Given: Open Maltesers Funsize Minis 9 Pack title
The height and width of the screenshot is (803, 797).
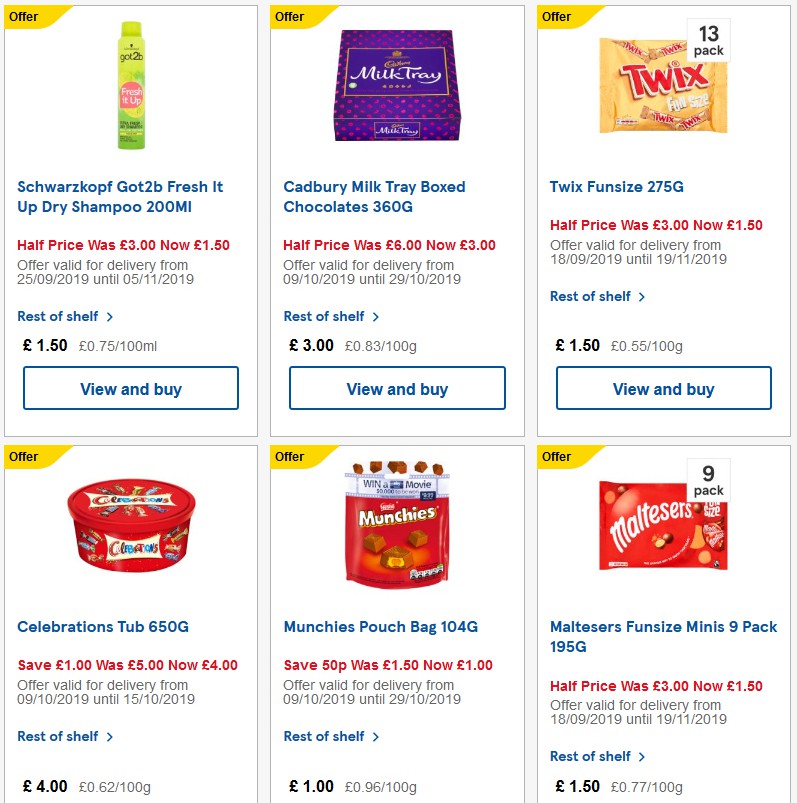Looking at the screenshot, I should pos(662,637).
